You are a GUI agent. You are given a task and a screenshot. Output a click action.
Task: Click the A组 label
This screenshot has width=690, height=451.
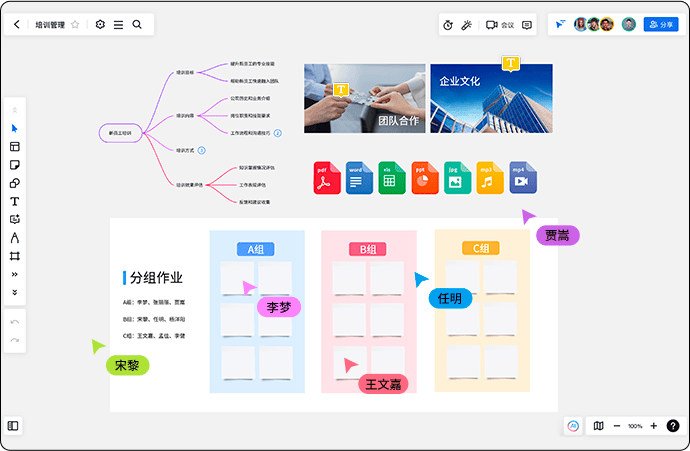(256, 249)
